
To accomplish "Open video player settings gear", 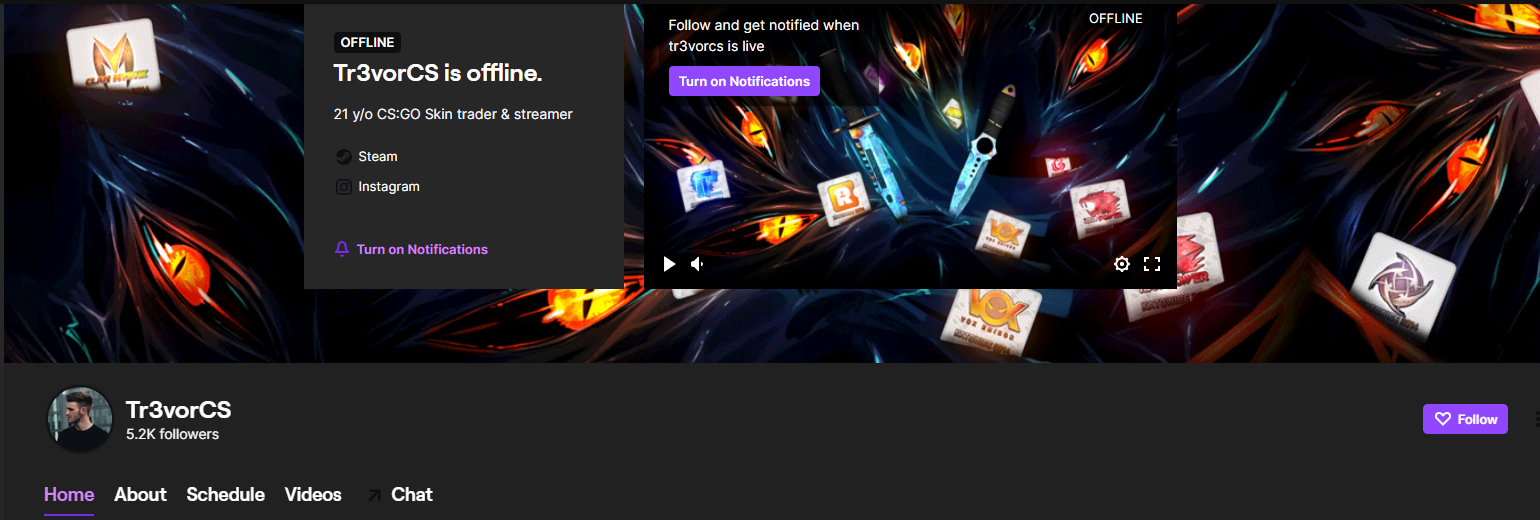I will coord(1122,264).
